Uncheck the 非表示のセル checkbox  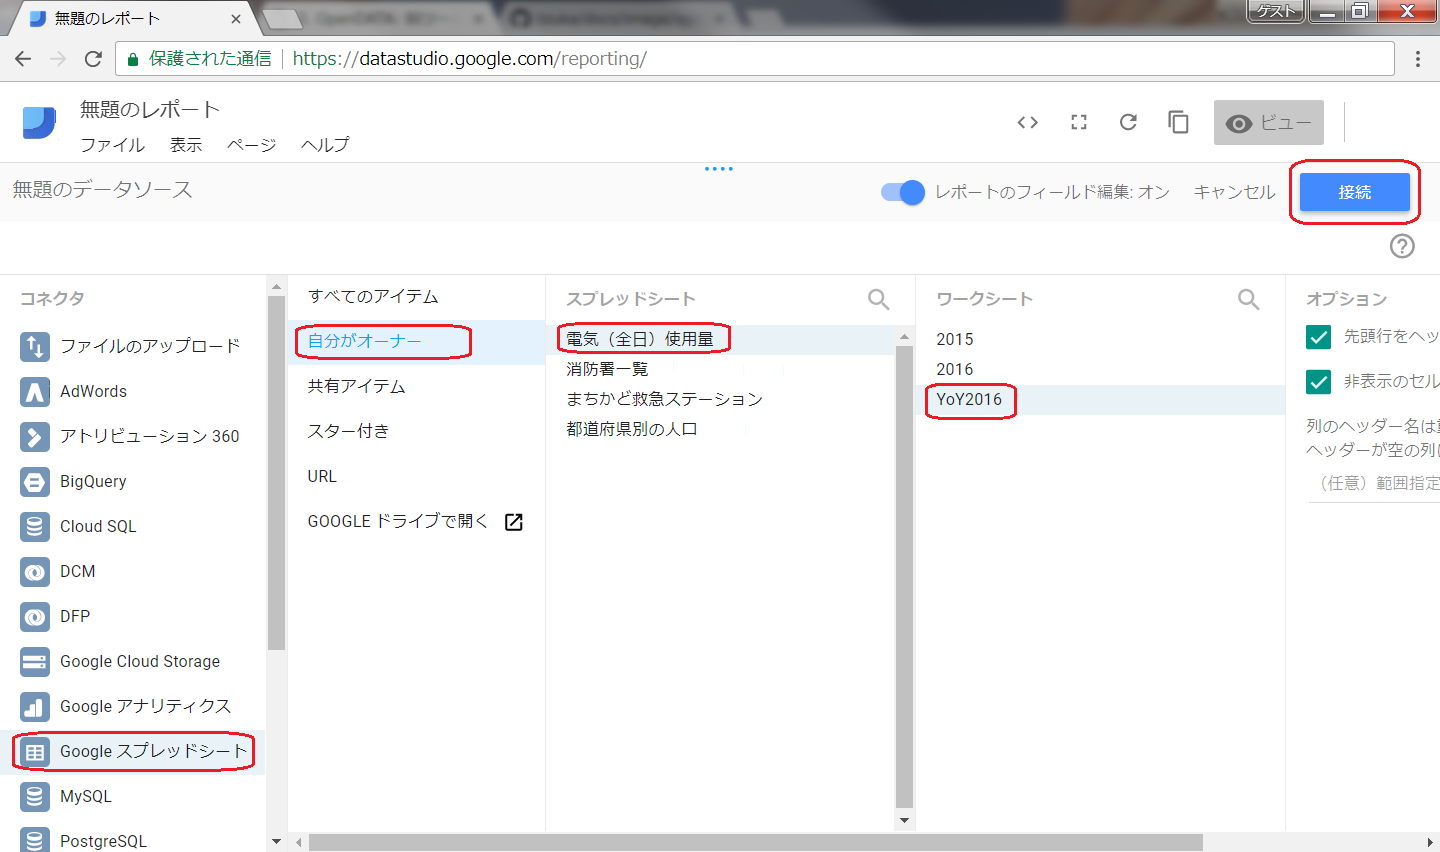click(1318, 382)
